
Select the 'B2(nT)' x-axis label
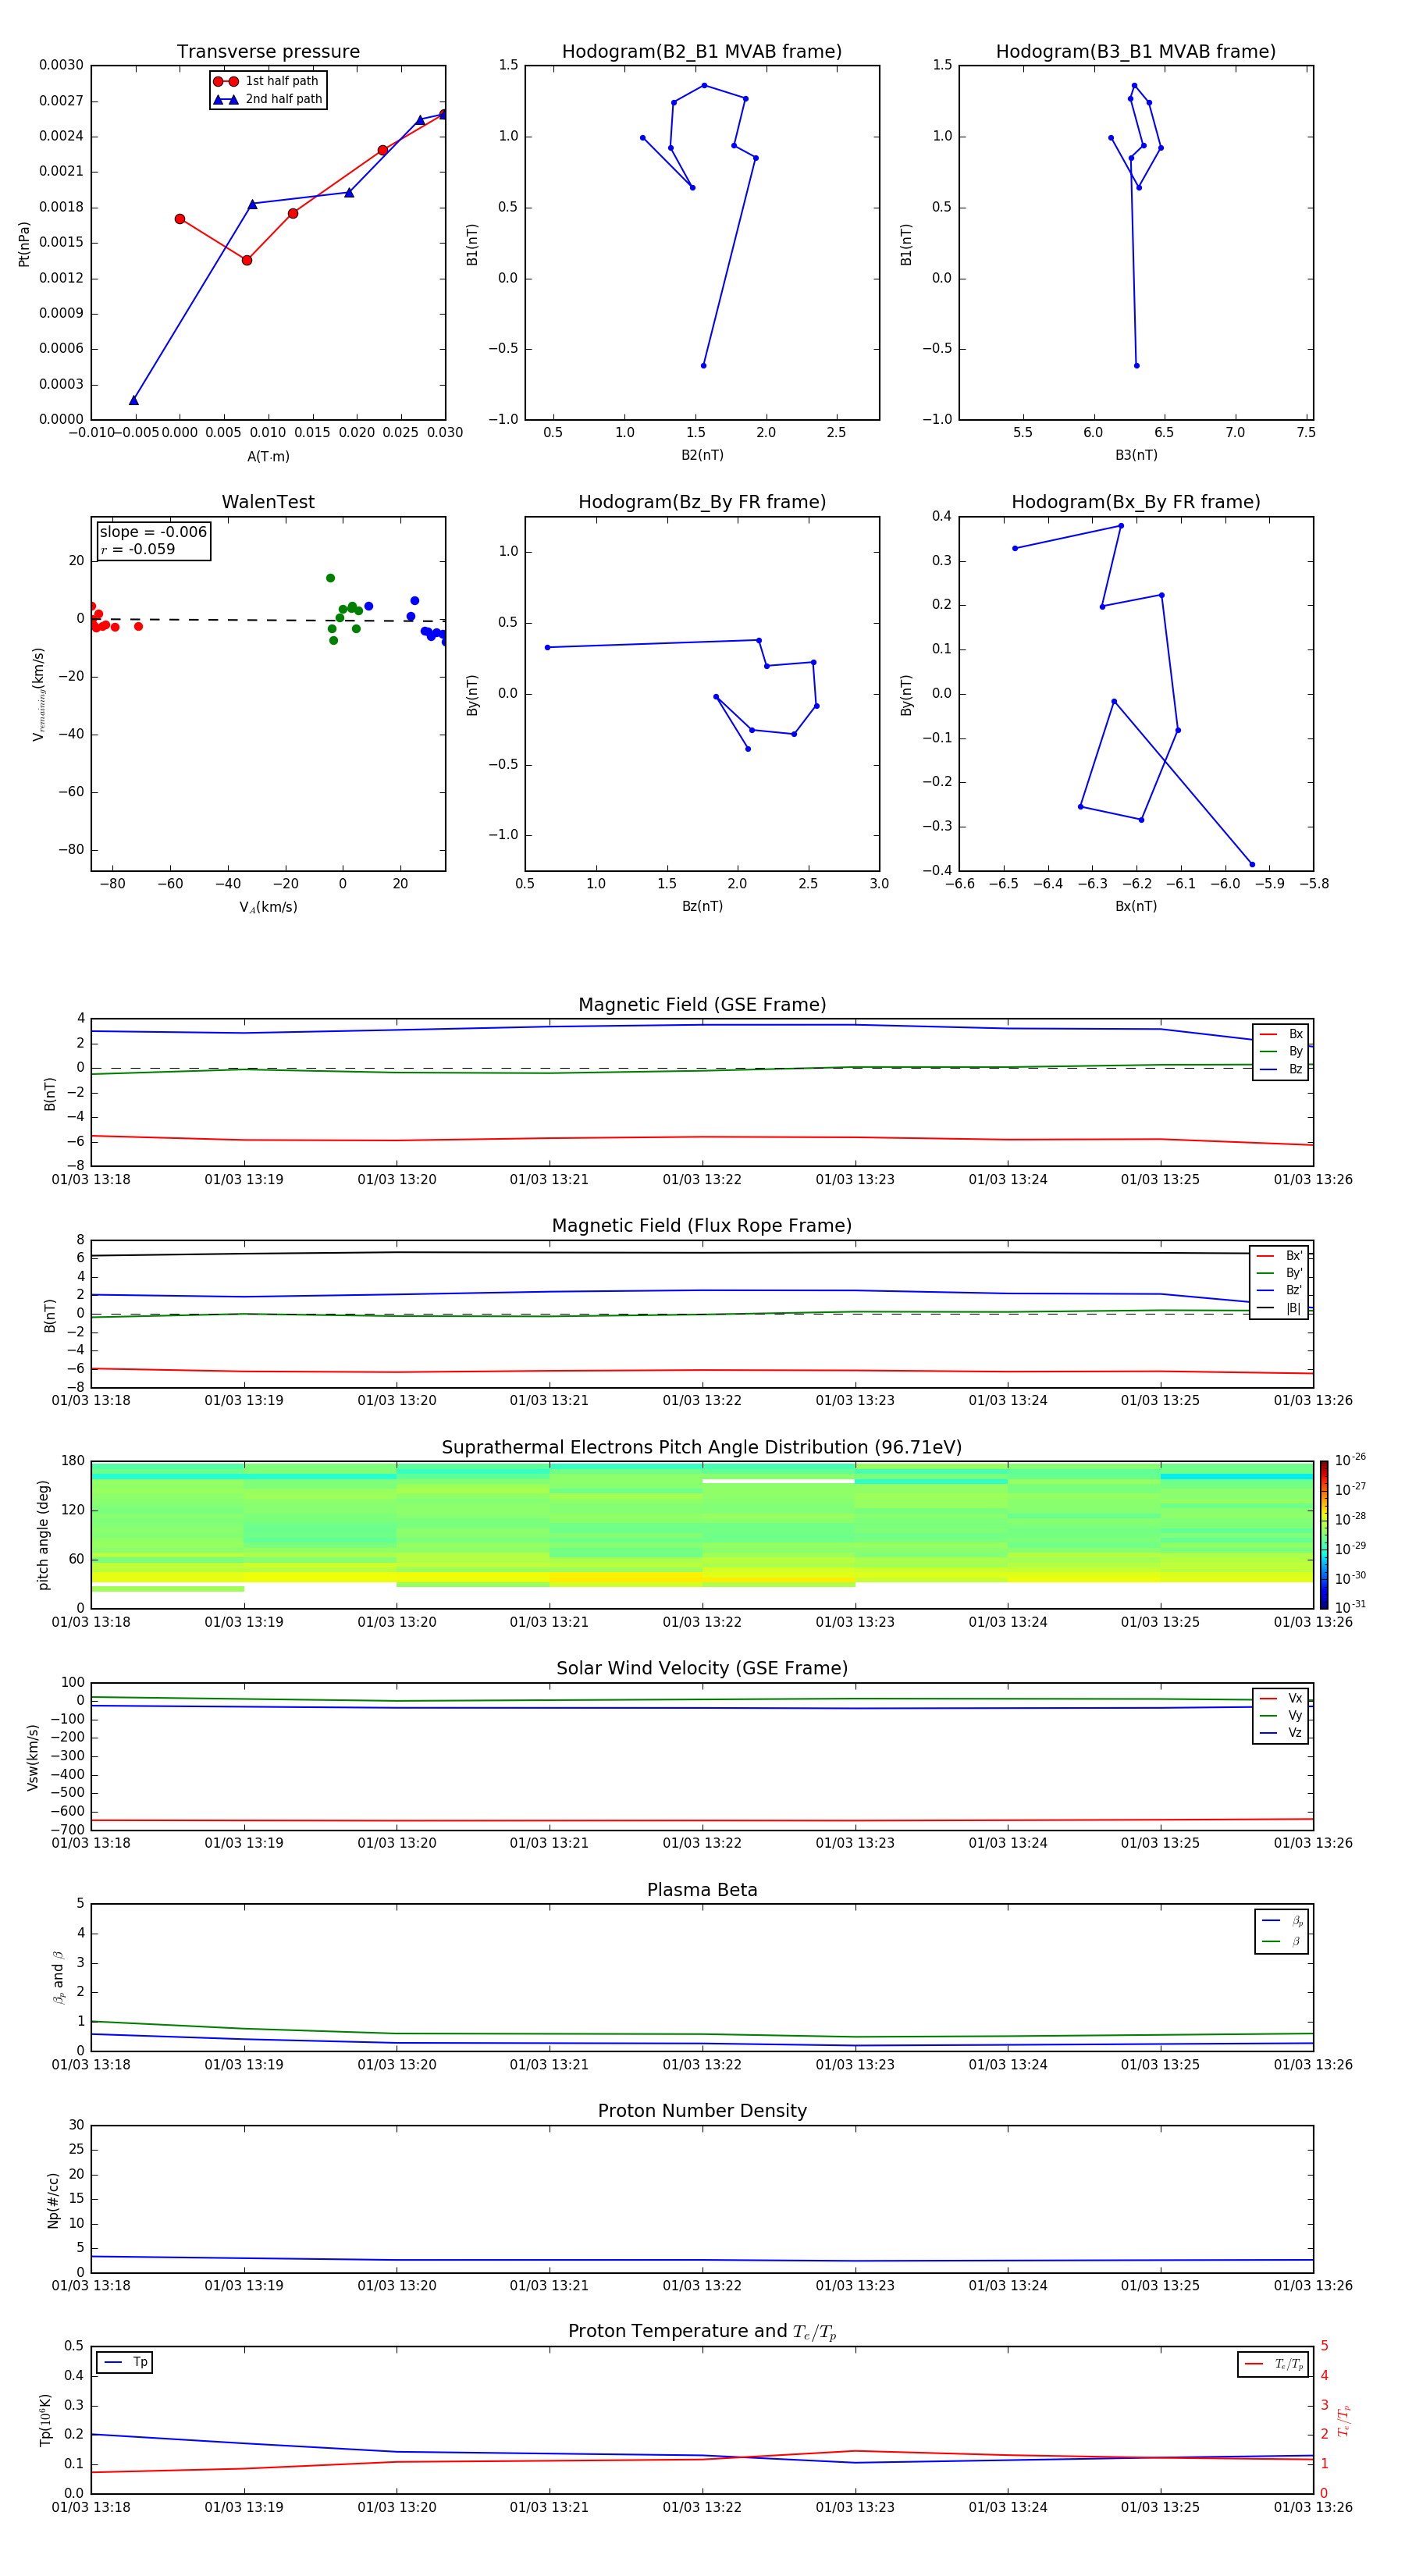tap(702, 455)
